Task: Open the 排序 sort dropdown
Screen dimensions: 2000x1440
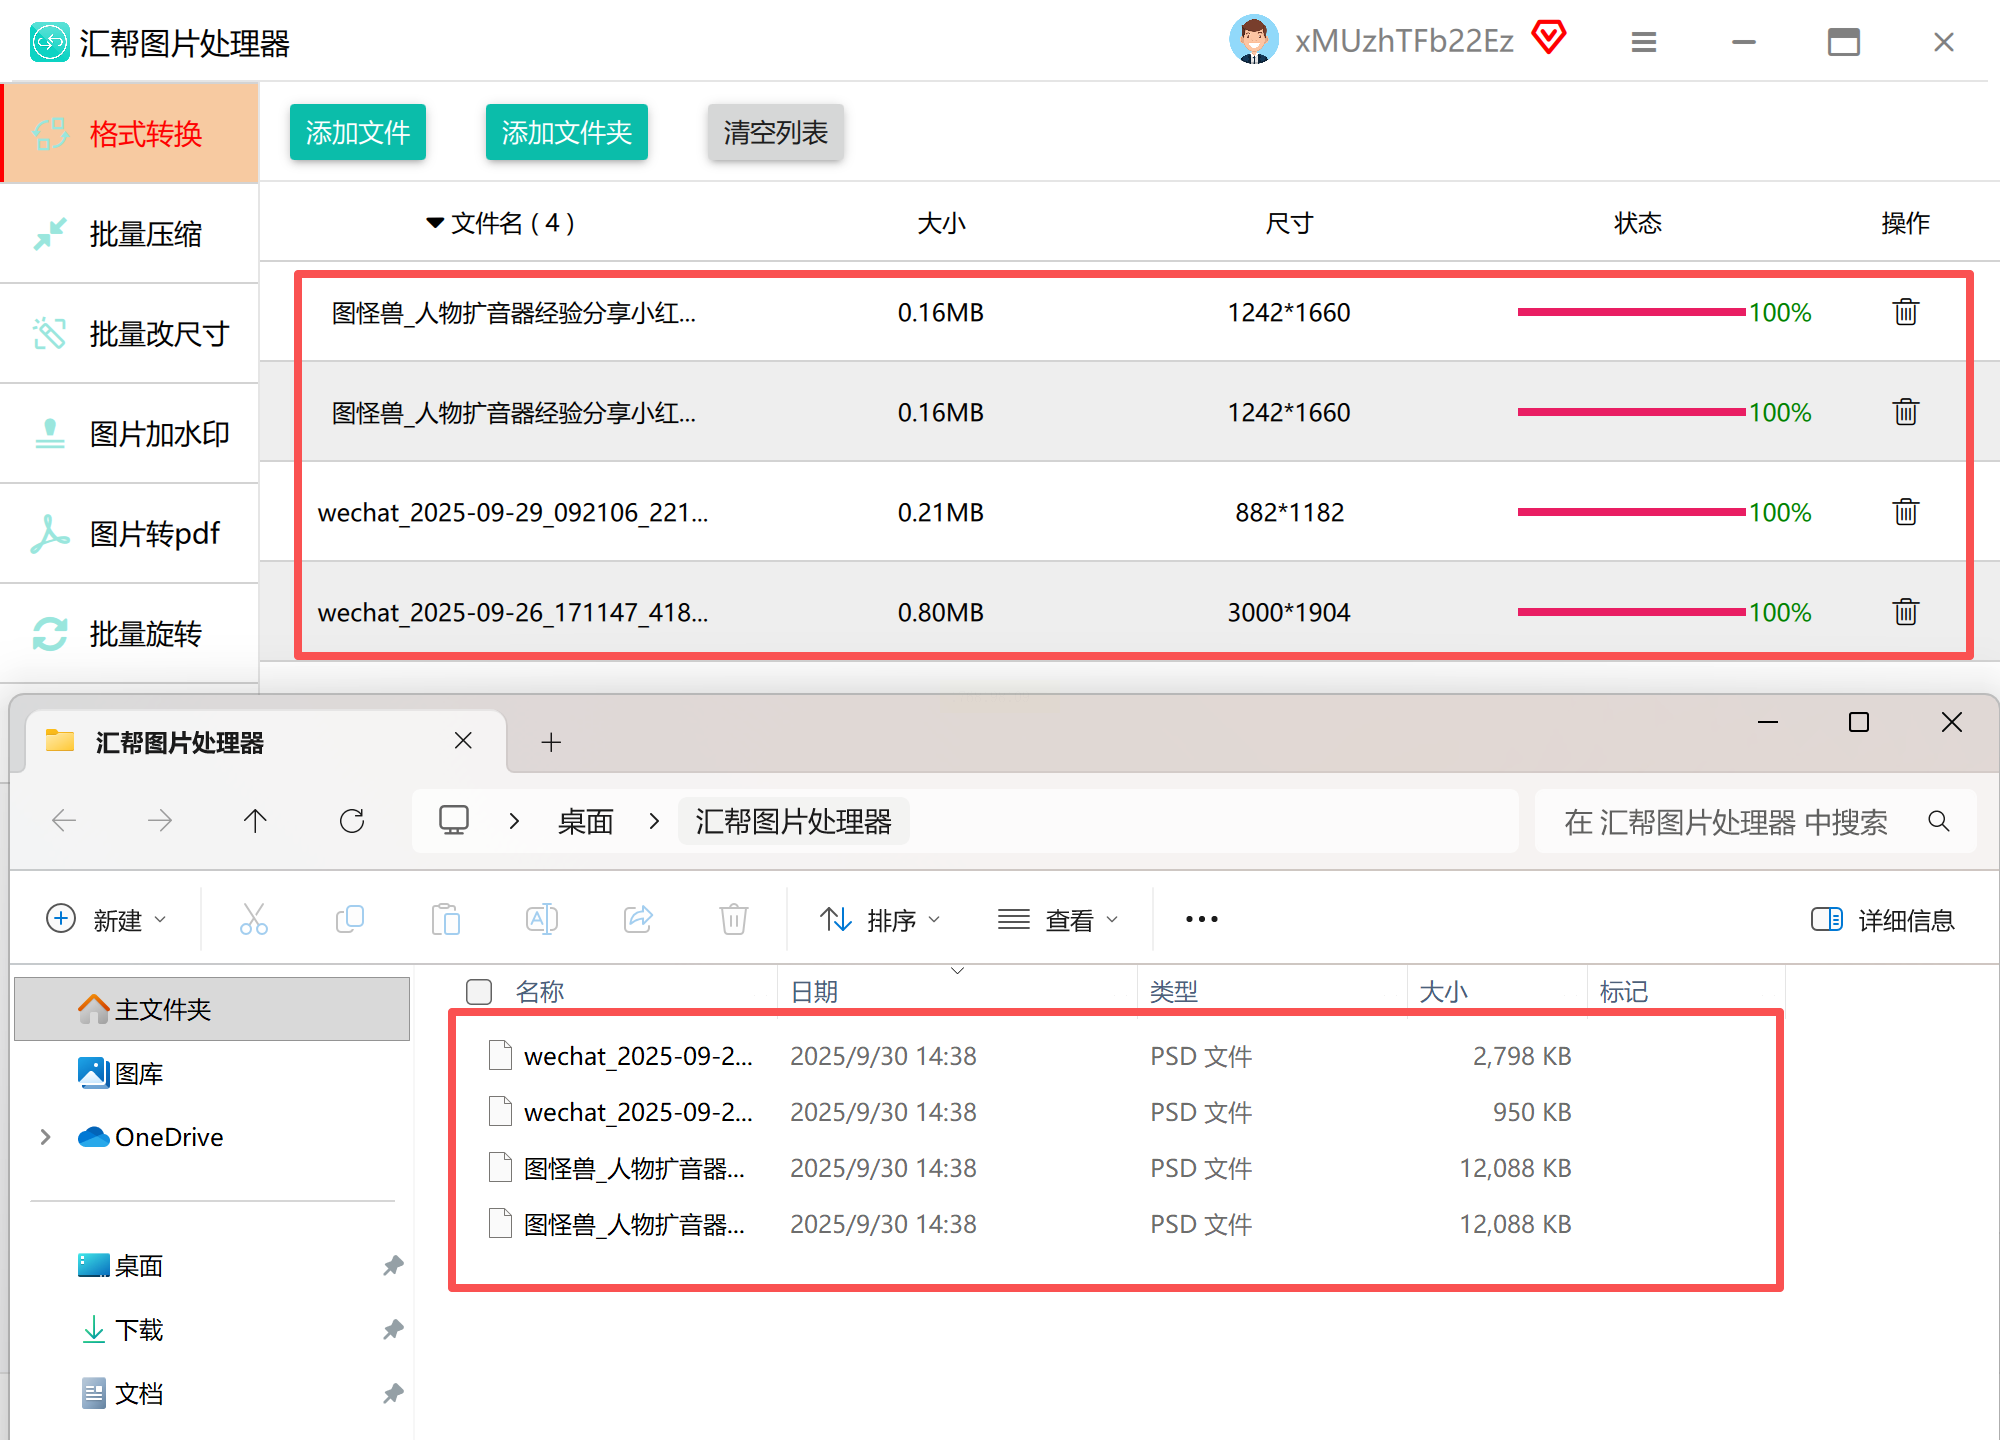Action: pyautogui.click(x=879, y=919)
